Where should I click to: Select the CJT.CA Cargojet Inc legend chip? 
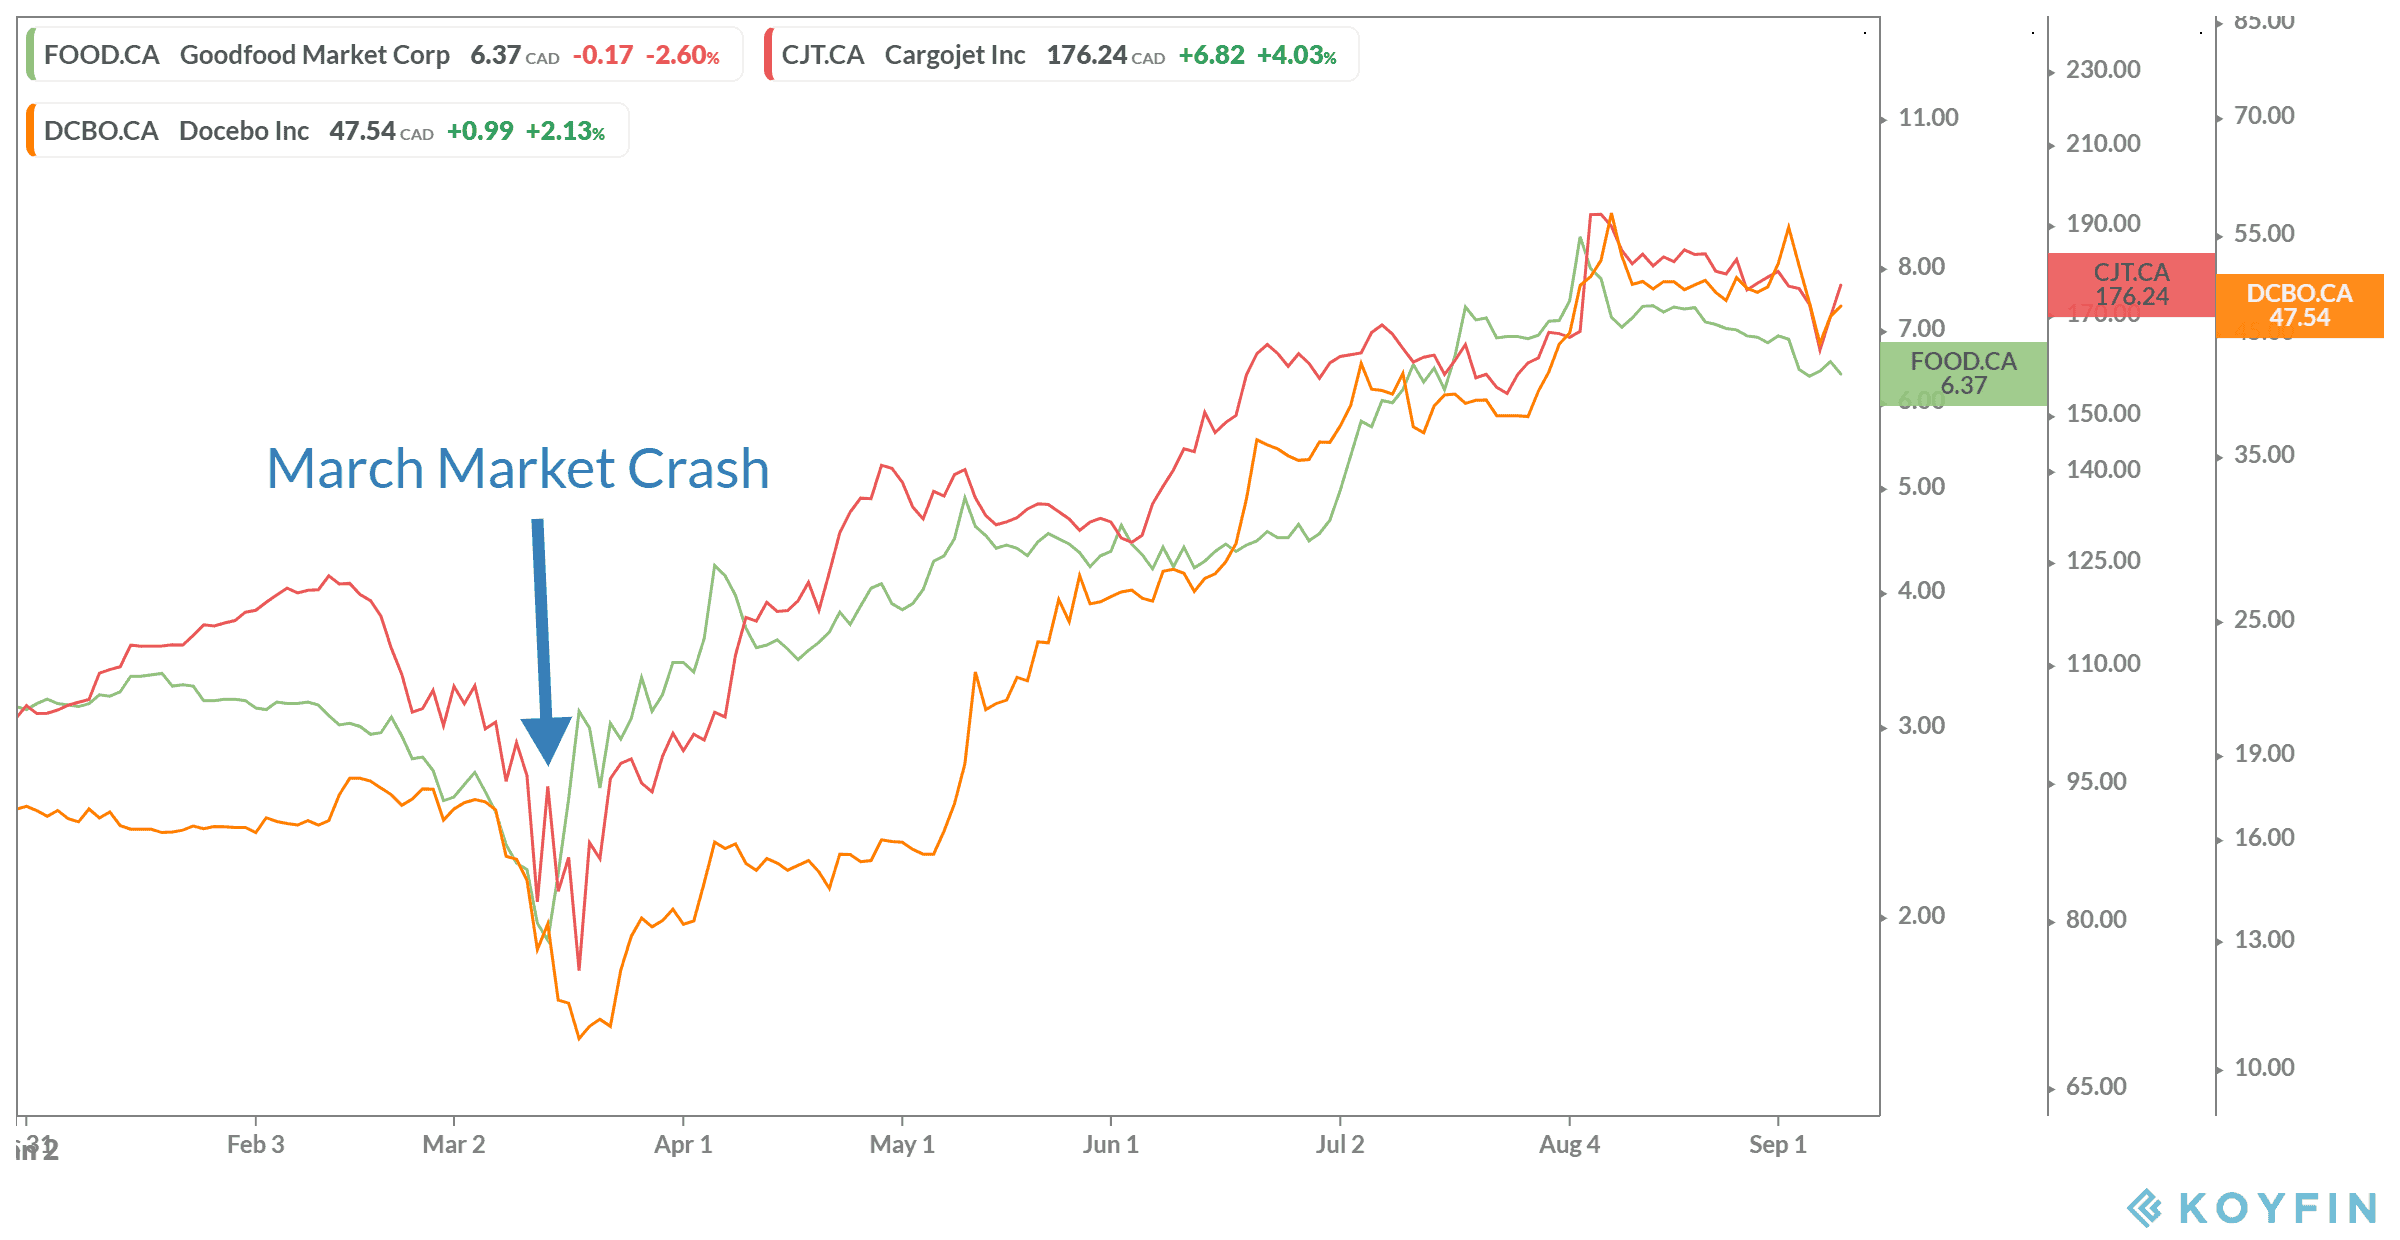[1061, 55]
